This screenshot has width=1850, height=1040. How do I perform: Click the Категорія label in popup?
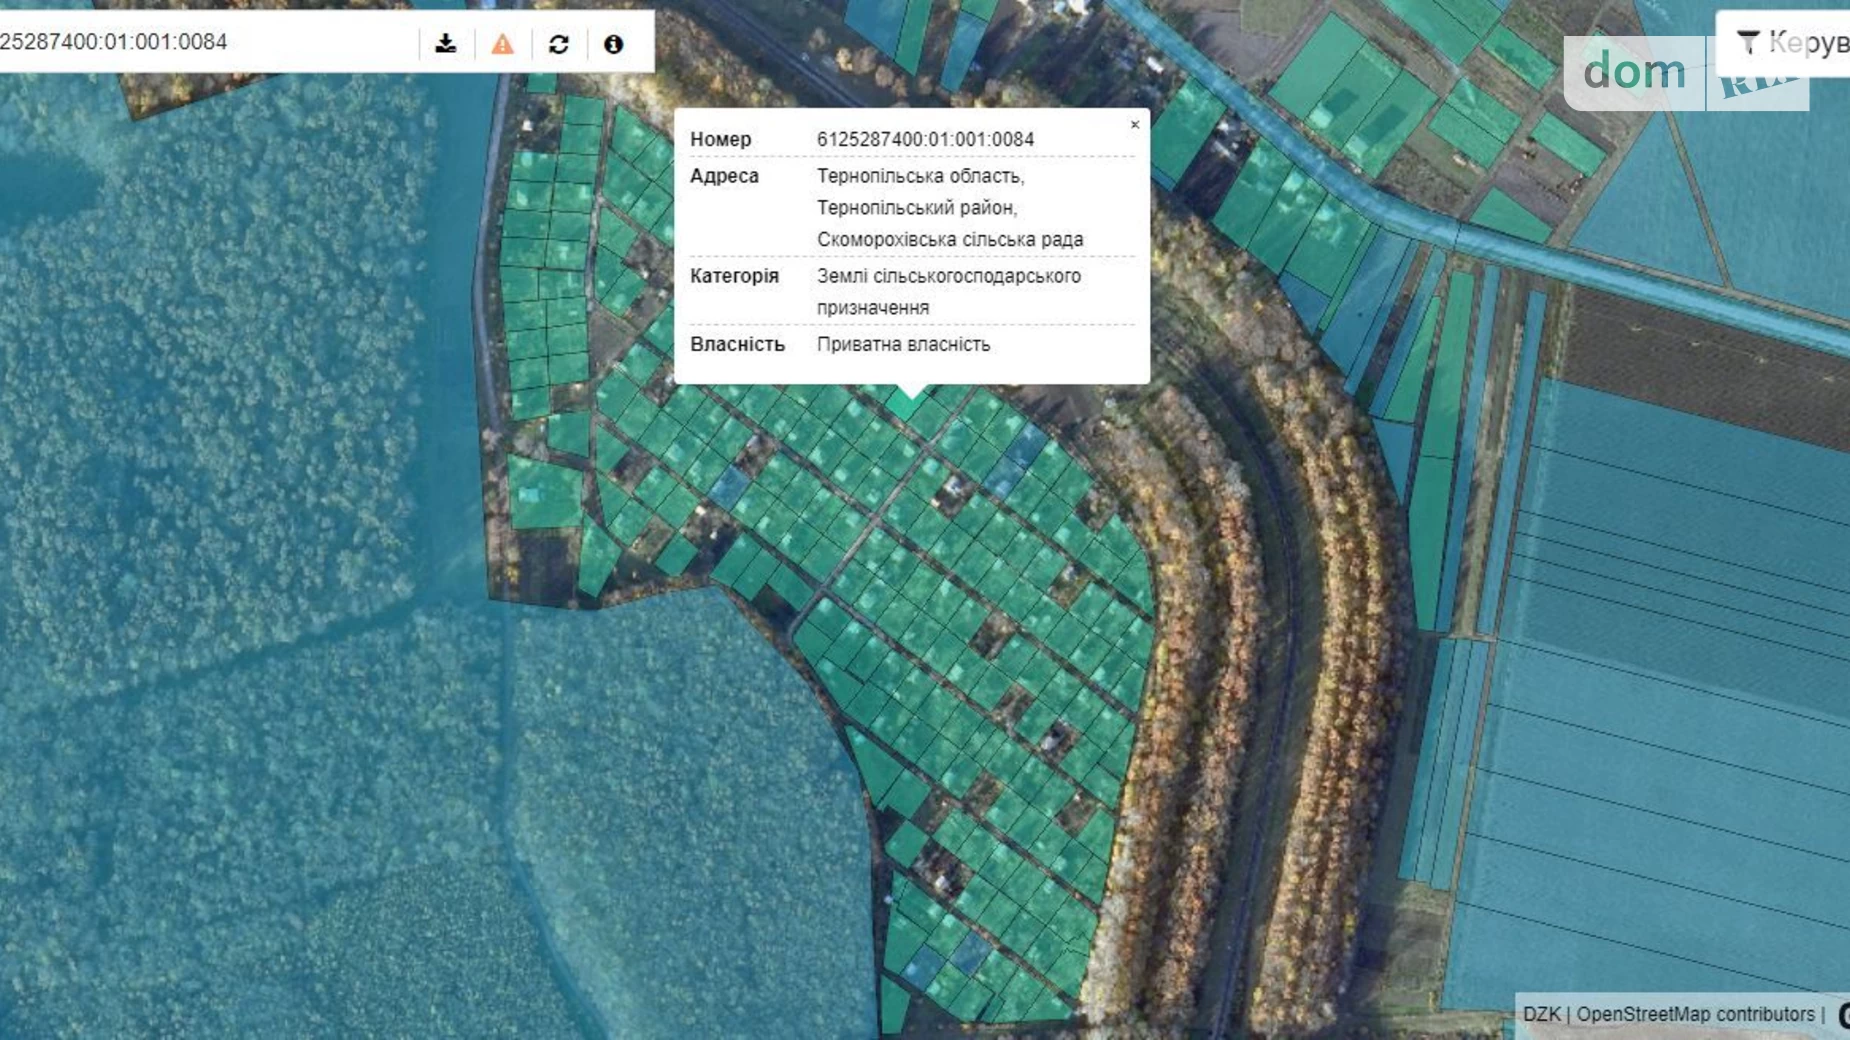(734, 276)
